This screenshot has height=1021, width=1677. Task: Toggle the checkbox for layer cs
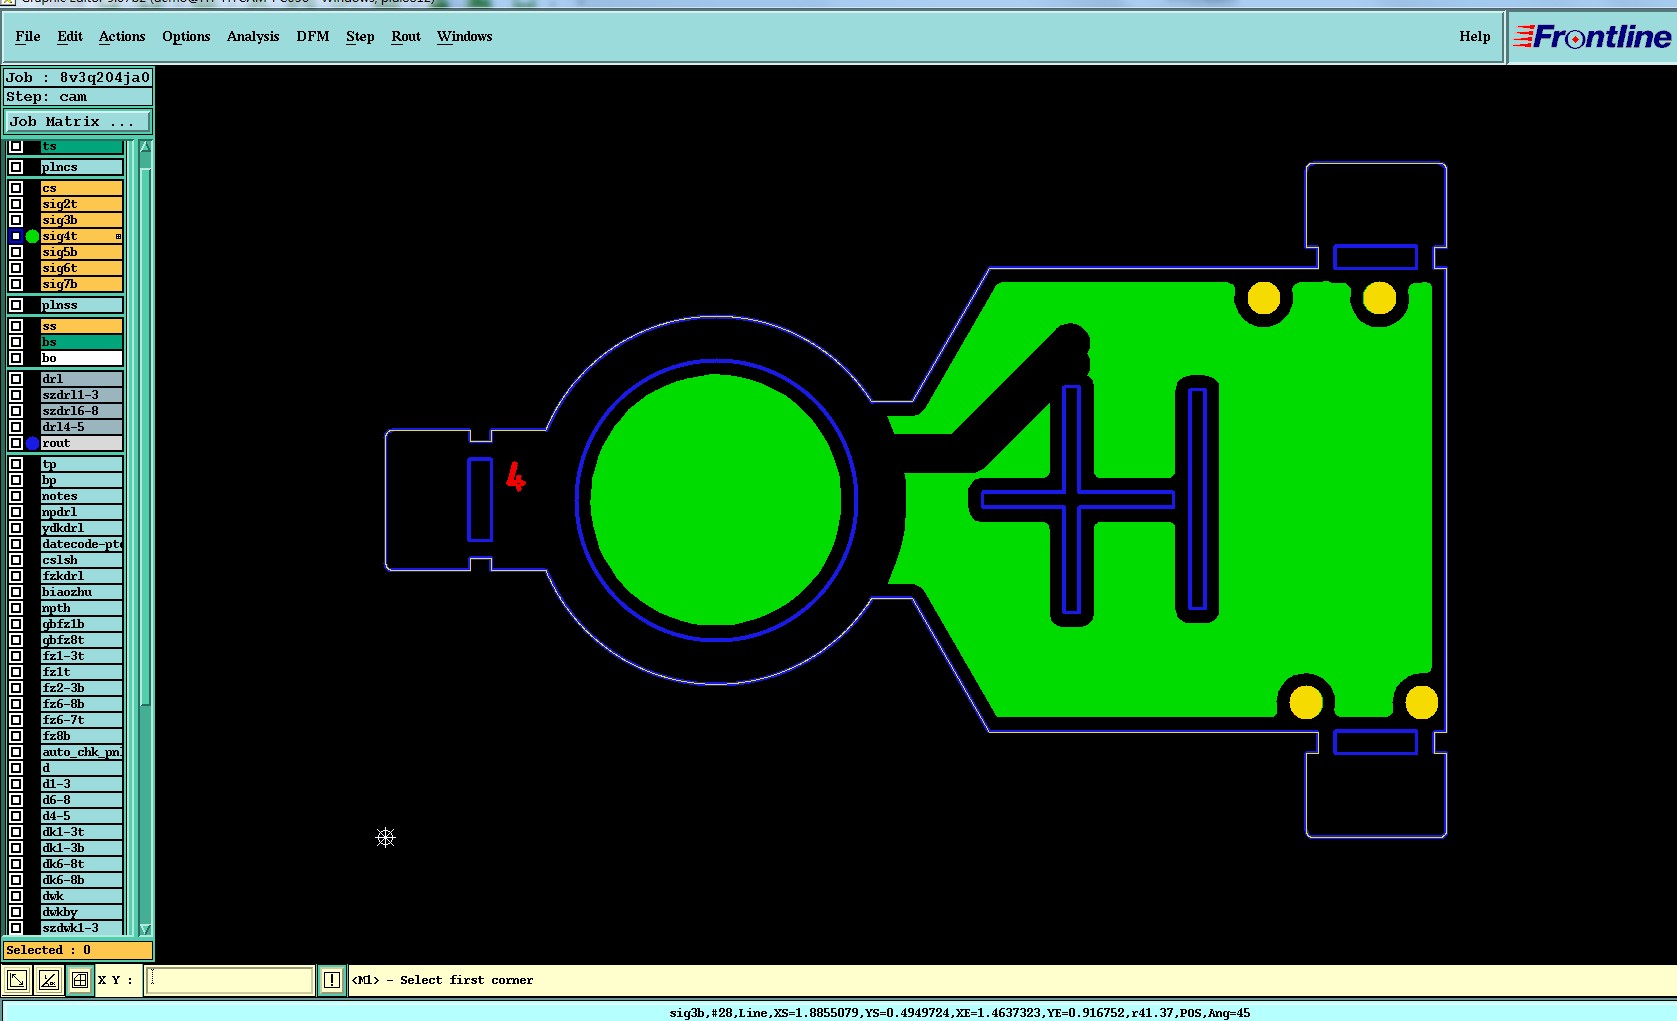coord(16,188)
